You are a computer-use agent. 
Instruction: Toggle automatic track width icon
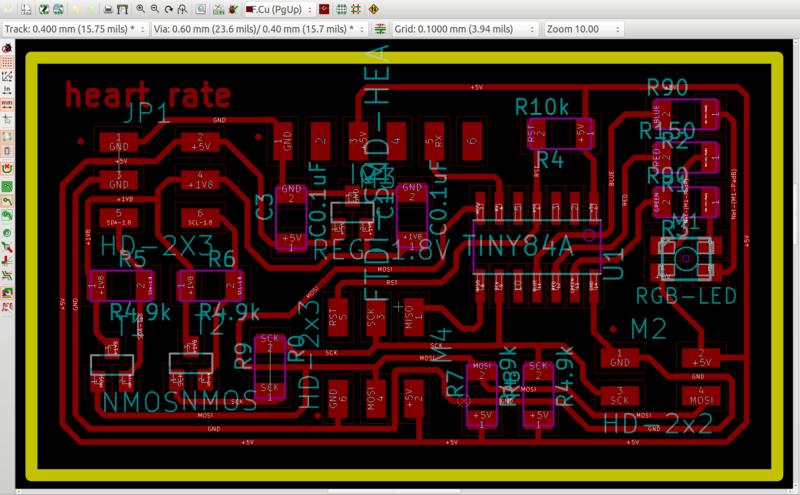tap(380, 29)
